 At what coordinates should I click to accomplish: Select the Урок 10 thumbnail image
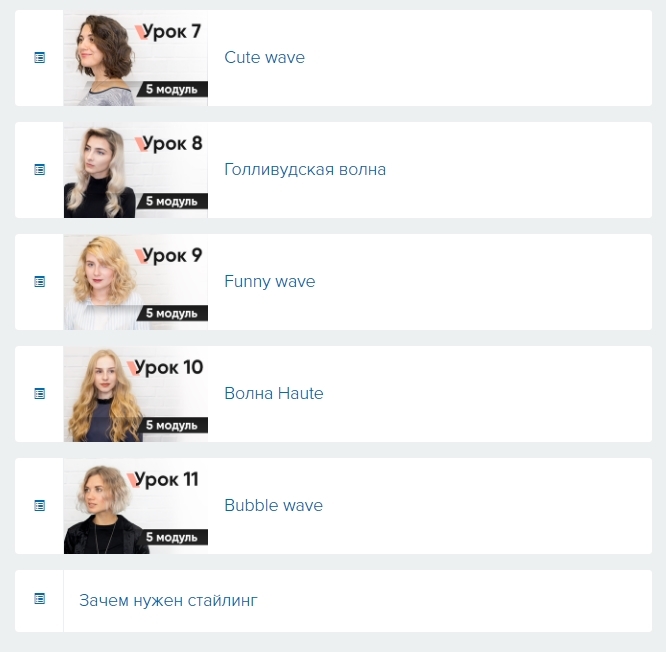[x=136, y=394]
